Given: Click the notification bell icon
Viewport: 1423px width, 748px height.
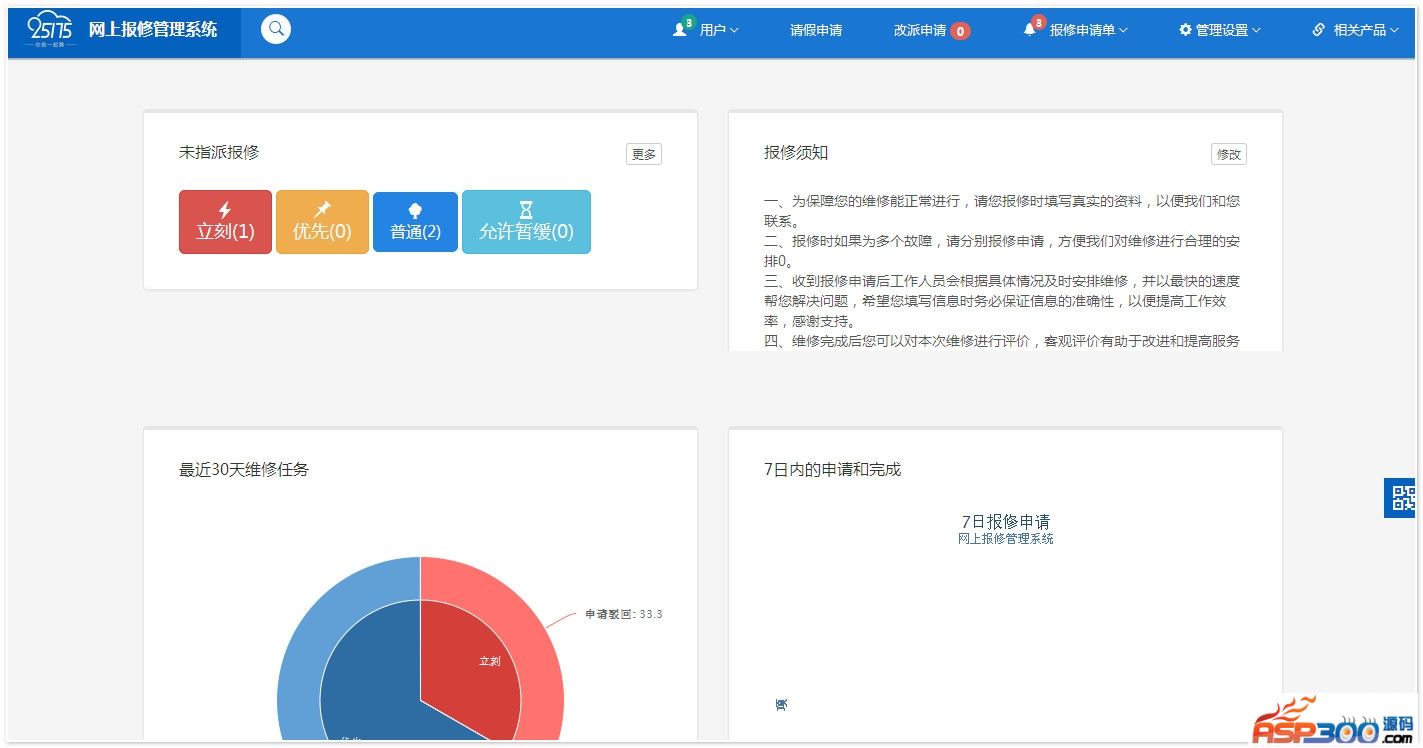Looking at the screenshot, I should point(1030,29).
